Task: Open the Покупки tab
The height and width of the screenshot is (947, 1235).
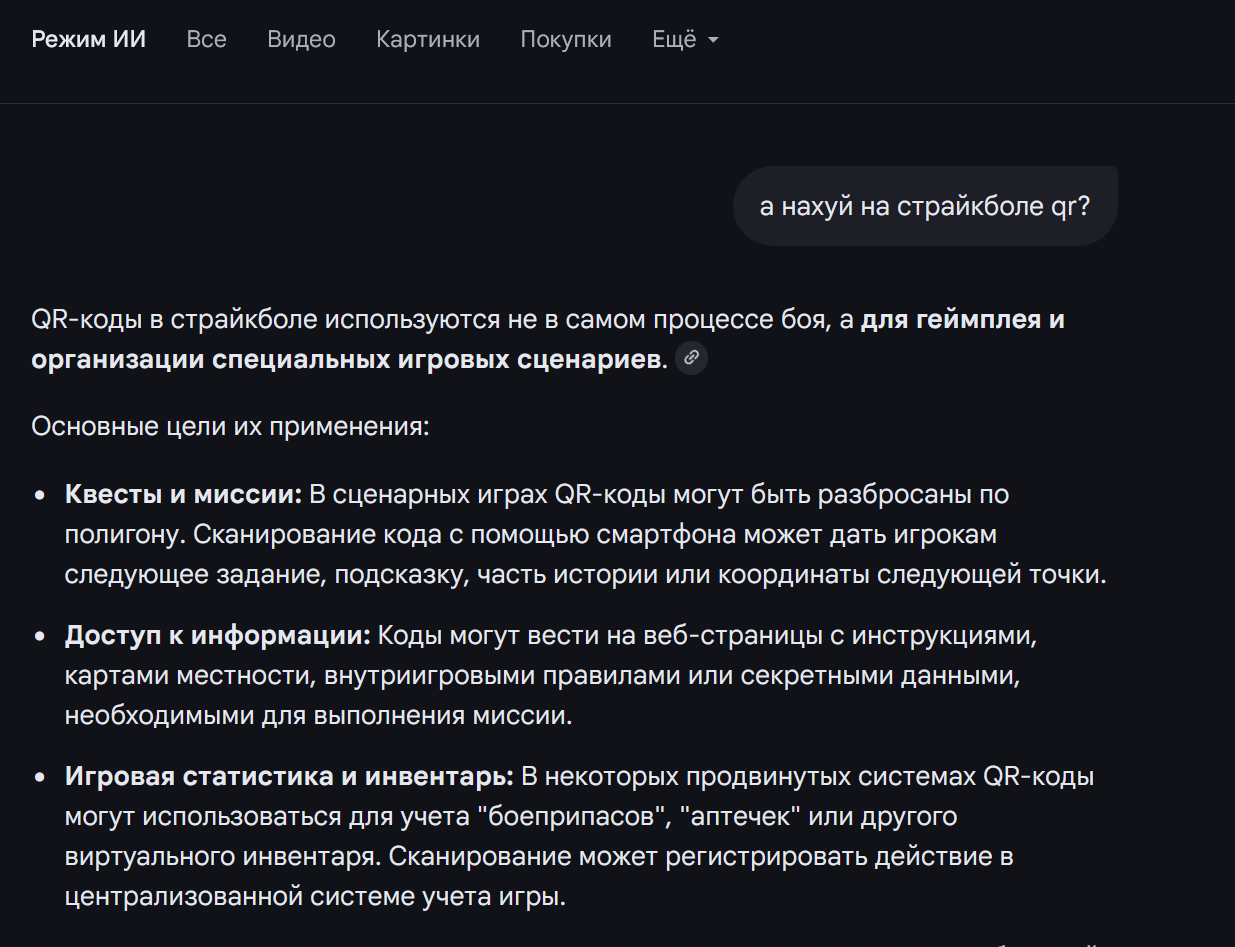Action: pyautogui.click(x=566, y=40)
